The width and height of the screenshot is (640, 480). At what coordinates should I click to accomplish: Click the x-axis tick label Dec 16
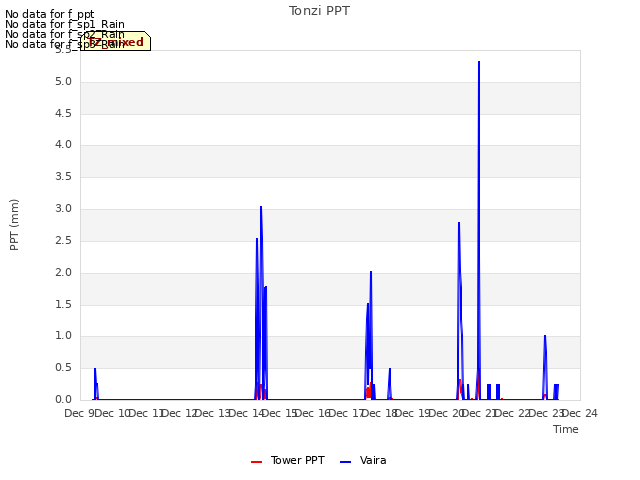(313, 413)
